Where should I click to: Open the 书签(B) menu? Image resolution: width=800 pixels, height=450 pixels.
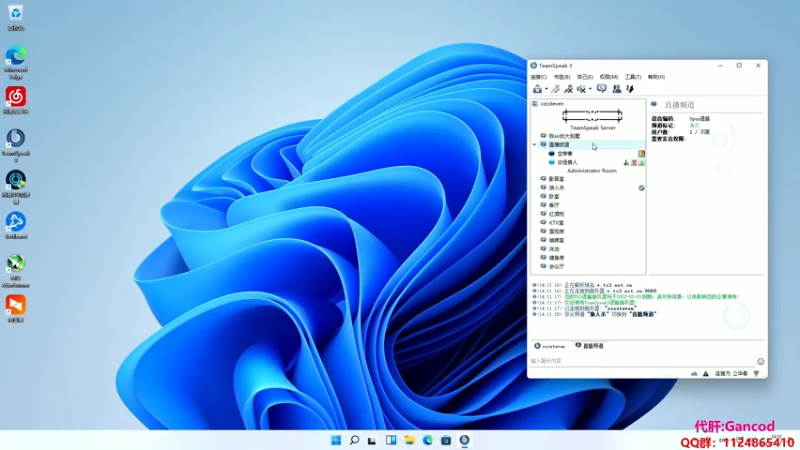[562, 77]
